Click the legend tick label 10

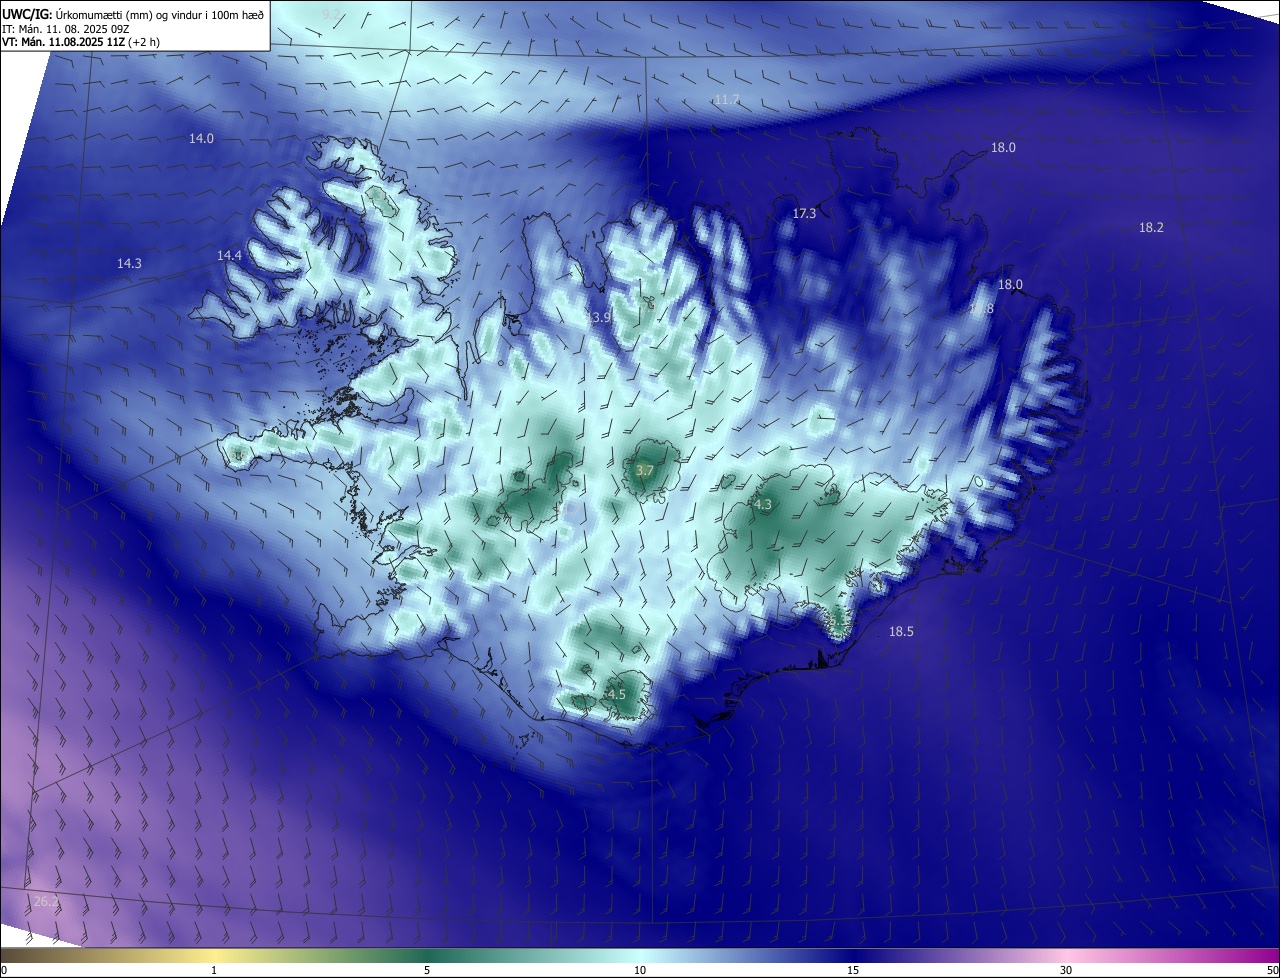pyautogui.click(x=640, y=970)
